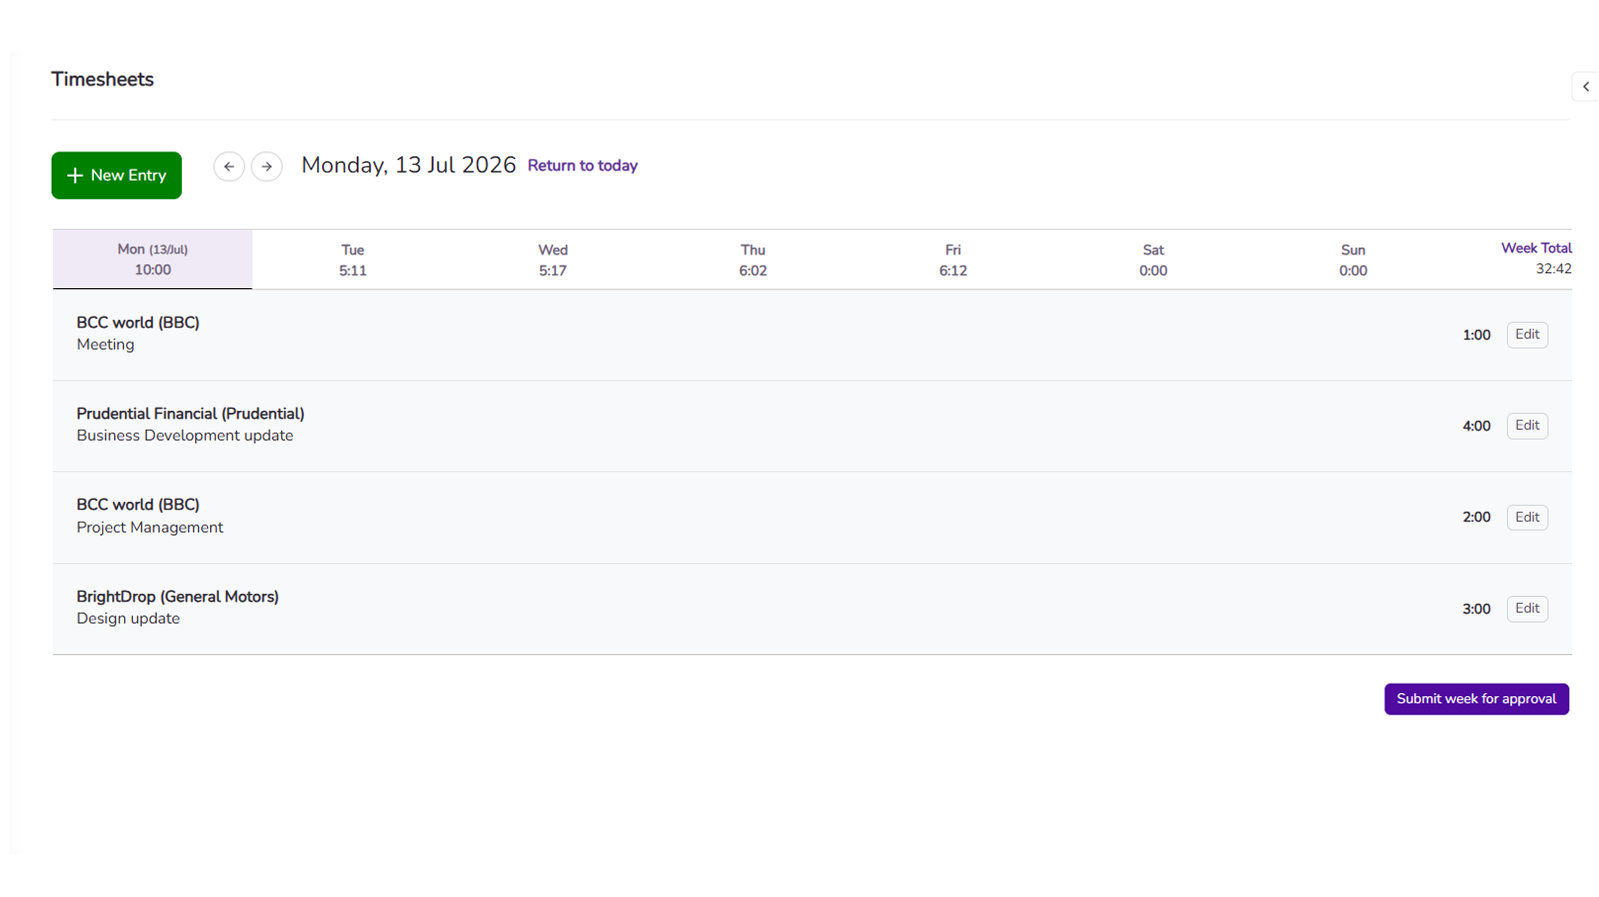Click the Project Management description text
1599x897 pixels.
click(x=150, y=528)
